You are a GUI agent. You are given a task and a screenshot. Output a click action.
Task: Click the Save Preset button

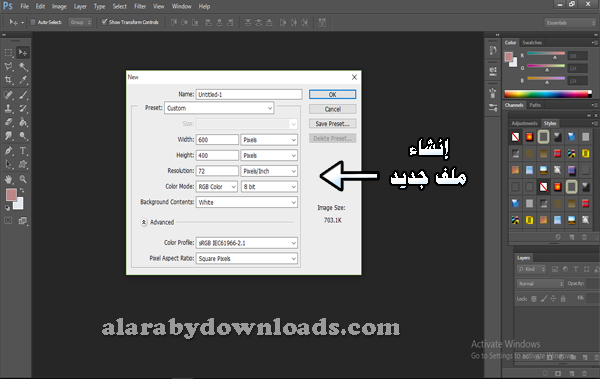point(333,124)
